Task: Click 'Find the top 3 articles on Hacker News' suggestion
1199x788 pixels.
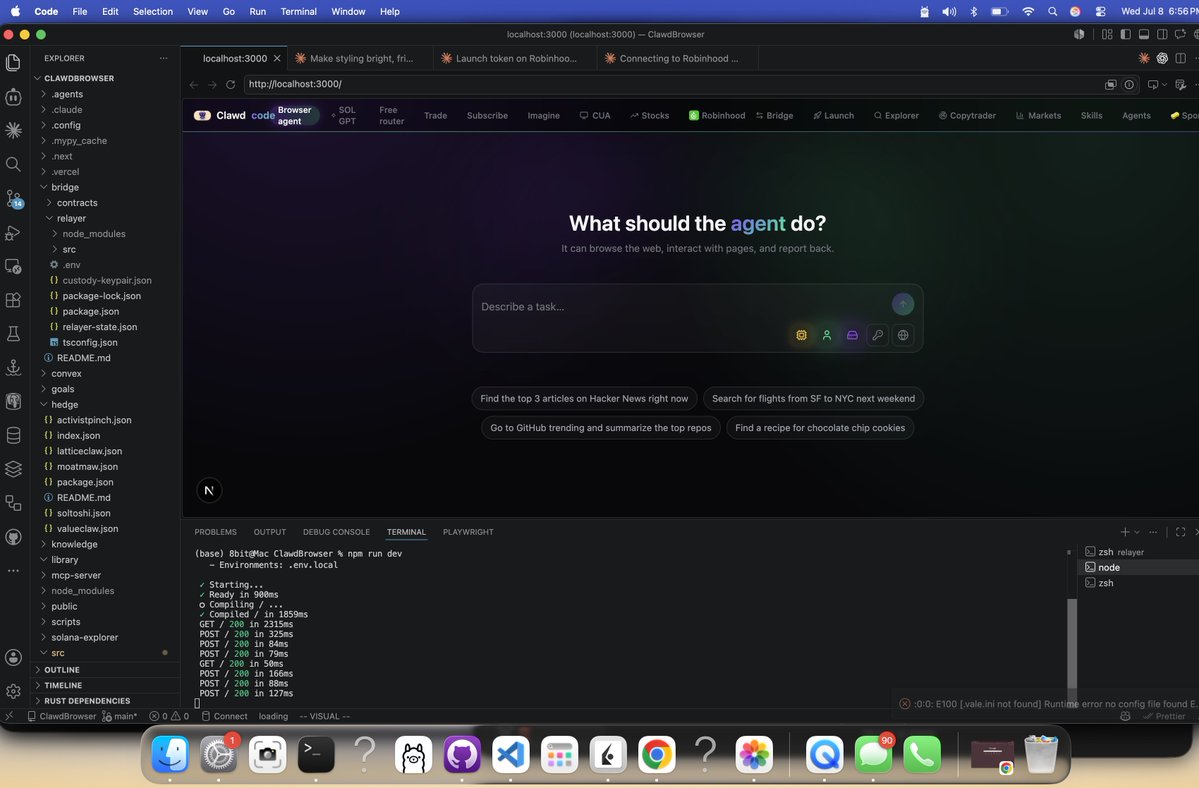Action: [x=584, y=398]
